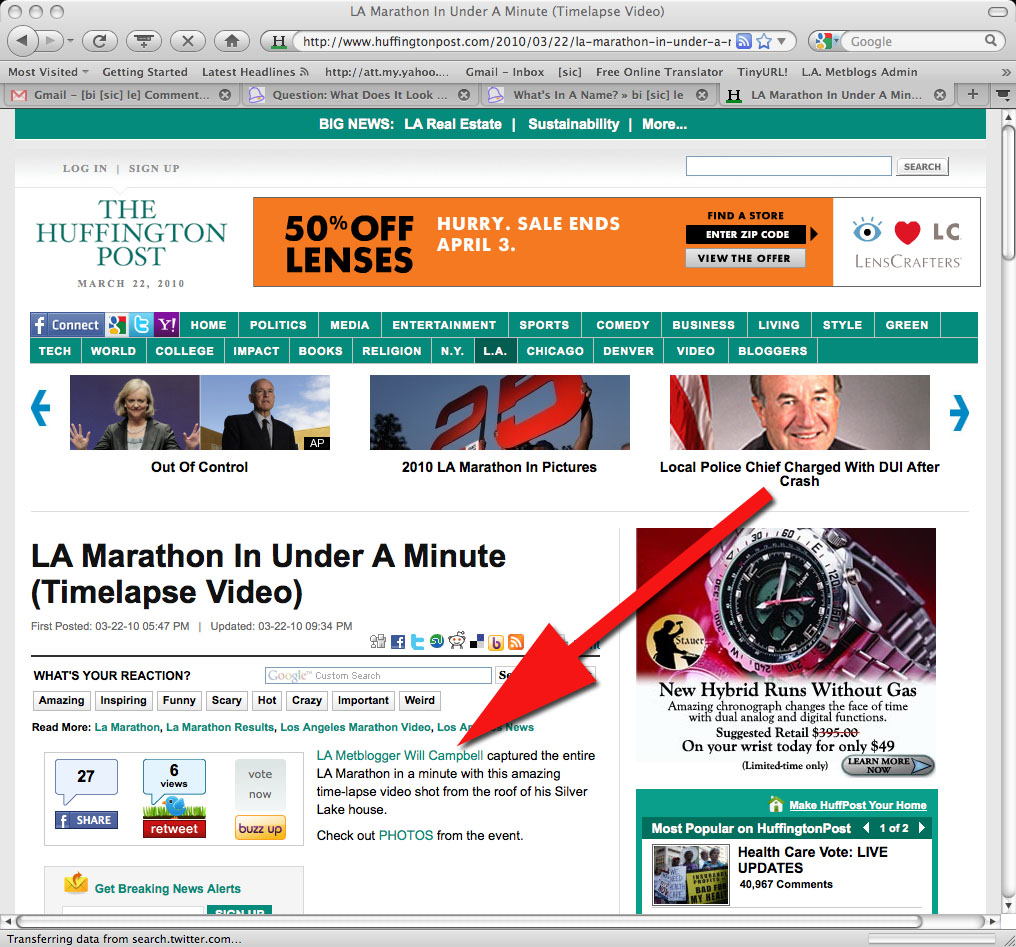Click the buzz up button

point(260,828)
